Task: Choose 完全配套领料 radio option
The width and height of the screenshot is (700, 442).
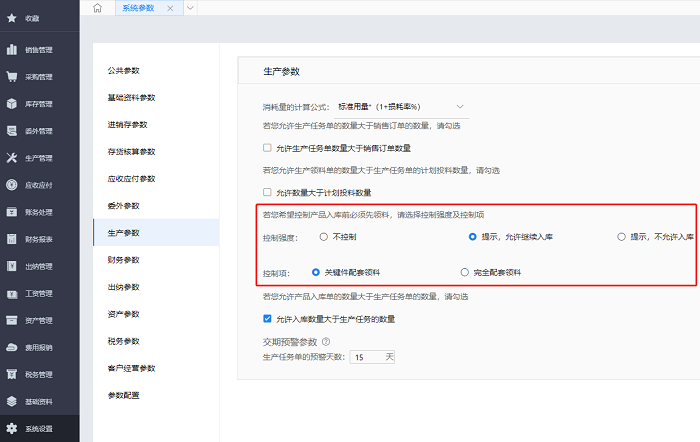Action: [x=464, y=272]
